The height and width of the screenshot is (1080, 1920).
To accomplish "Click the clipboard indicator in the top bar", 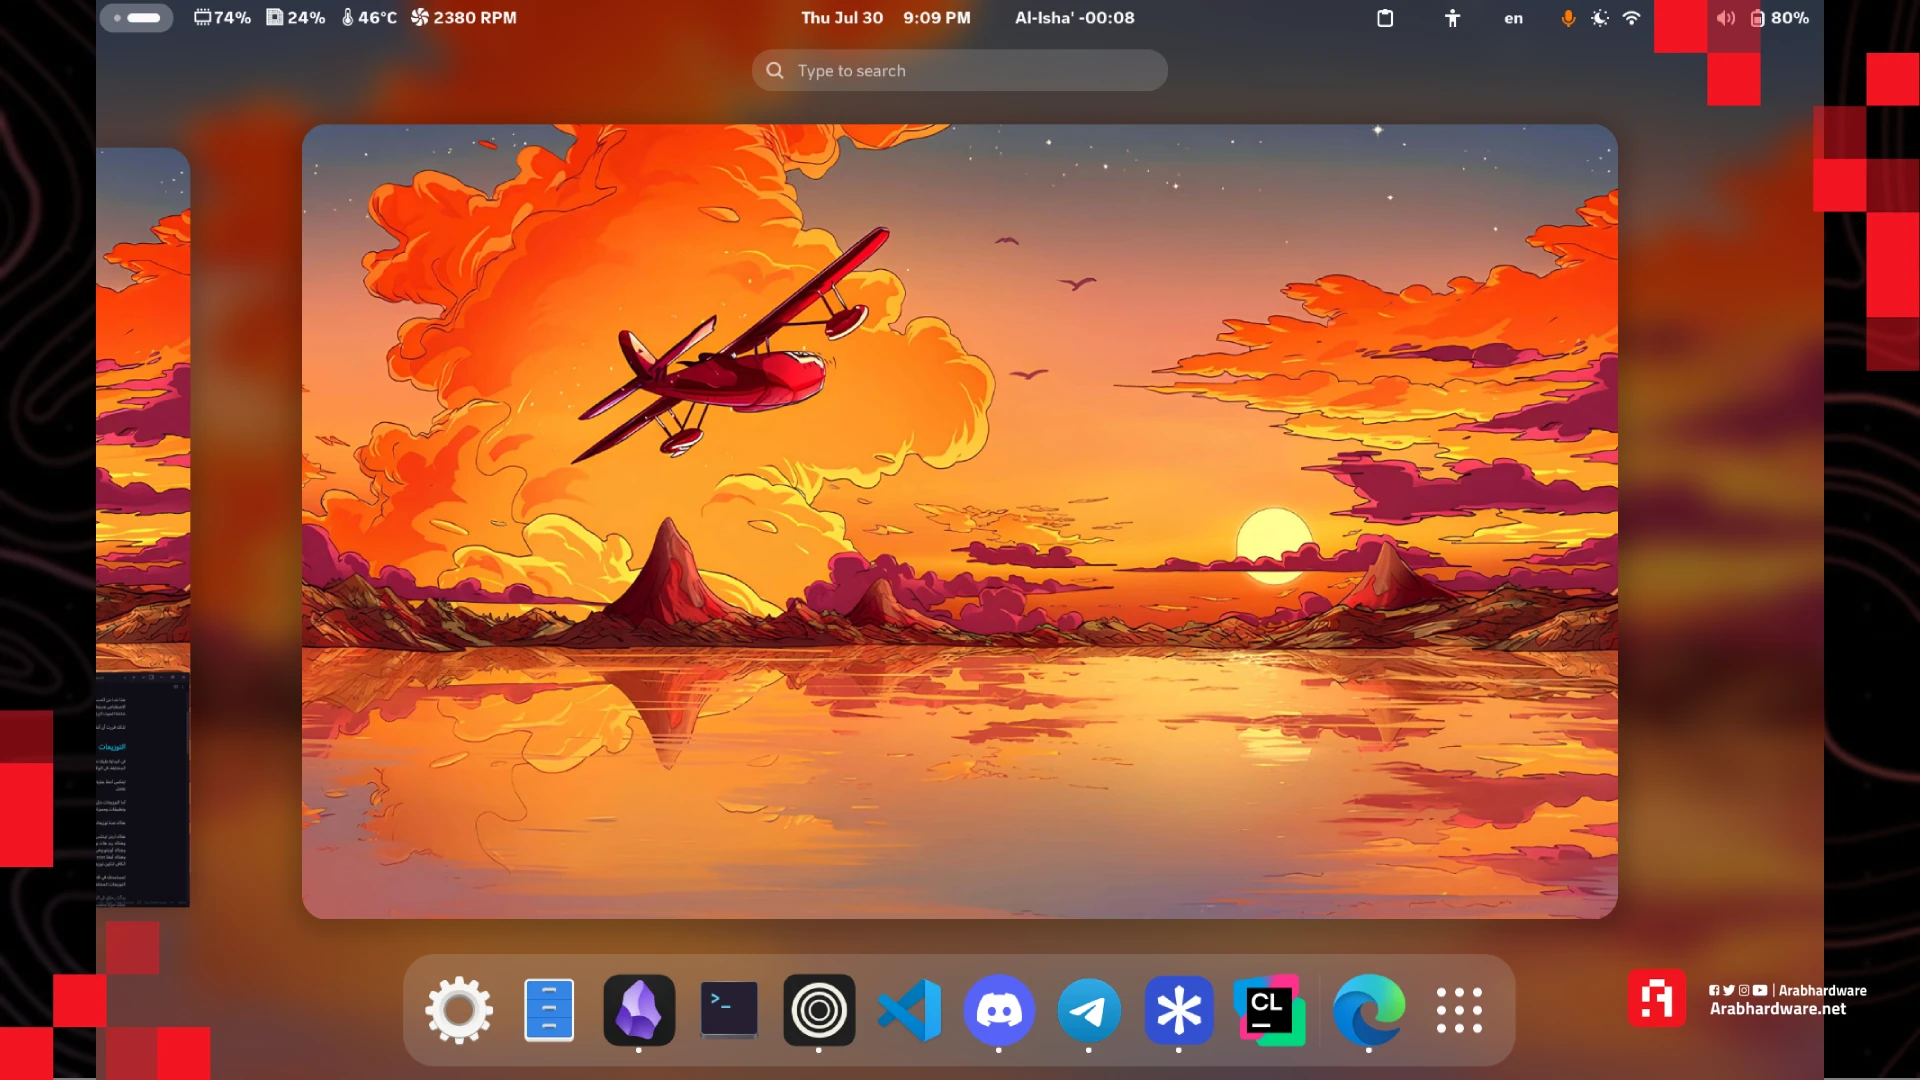I will [x=1385, y=18].
